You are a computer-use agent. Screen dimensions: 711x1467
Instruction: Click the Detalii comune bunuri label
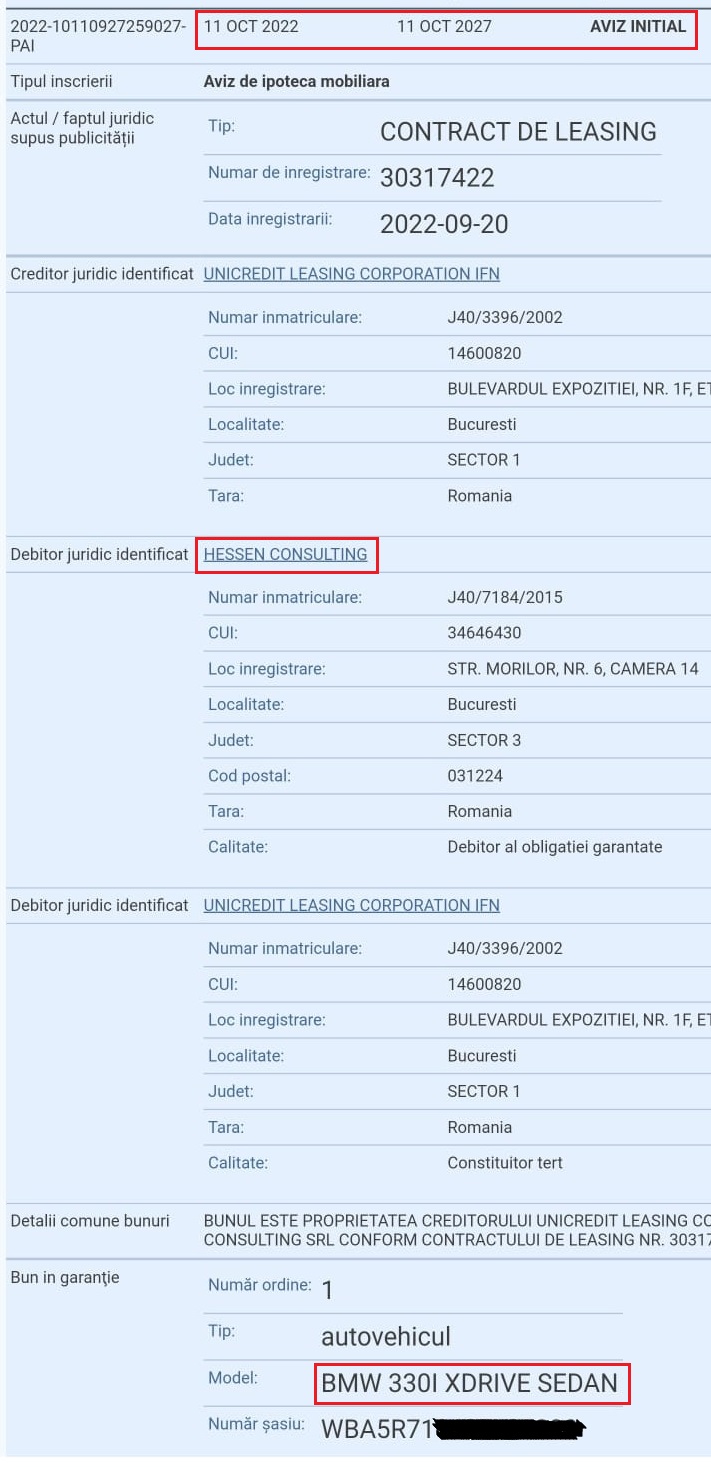point(90,1221)
